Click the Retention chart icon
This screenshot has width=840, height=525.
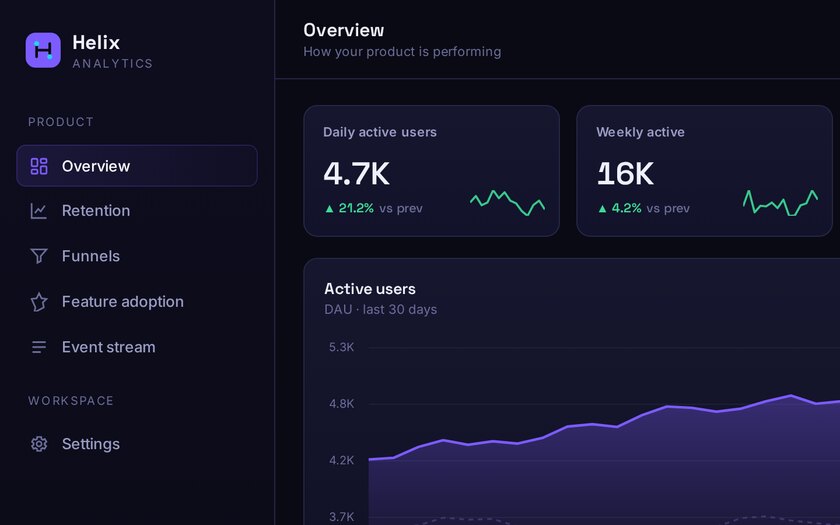39,211
